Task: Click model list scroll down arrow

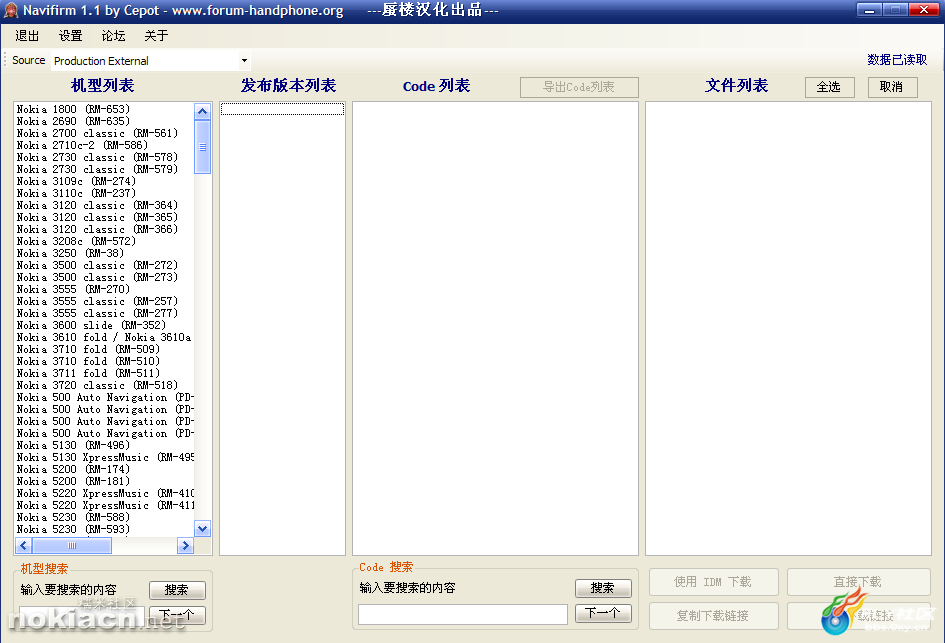Action: (202, 529)
